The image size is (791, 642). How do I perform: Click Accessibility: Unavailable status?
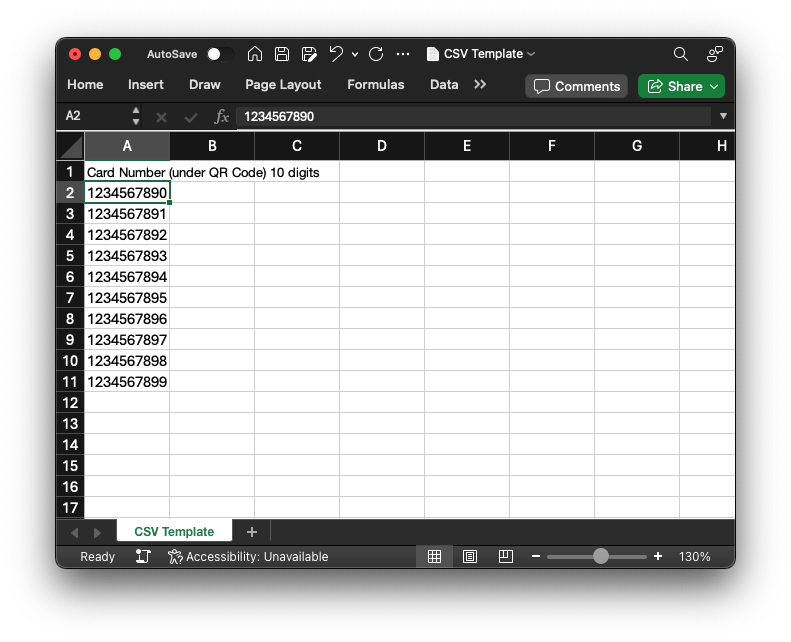pyautogui.click(x=248, y=557)
